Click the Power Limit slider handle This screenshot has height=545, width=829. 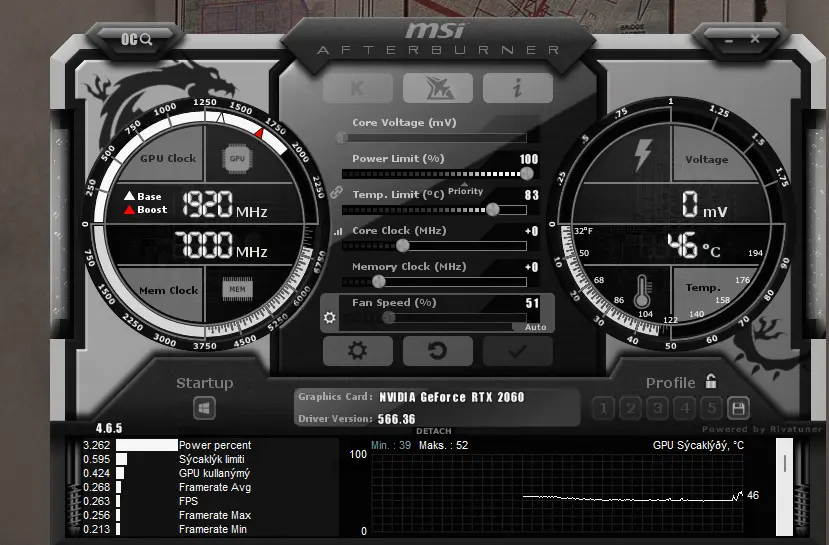tap(527, 173)
